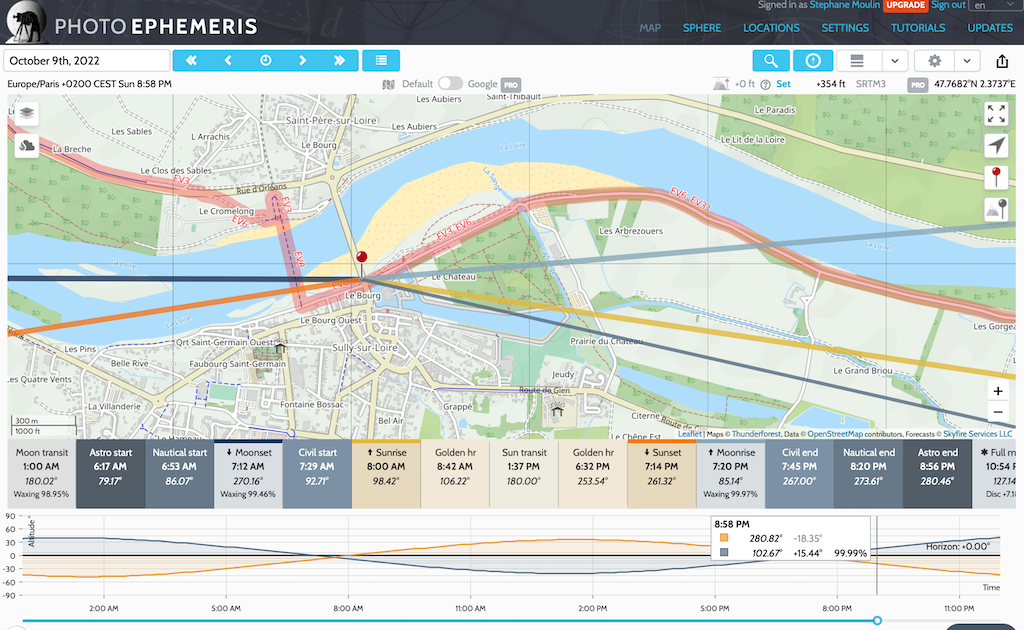The width and height of the screenshot is (1024, 630).
Task: Open Stephane Moulin account link
Action: tap(844, 5)
